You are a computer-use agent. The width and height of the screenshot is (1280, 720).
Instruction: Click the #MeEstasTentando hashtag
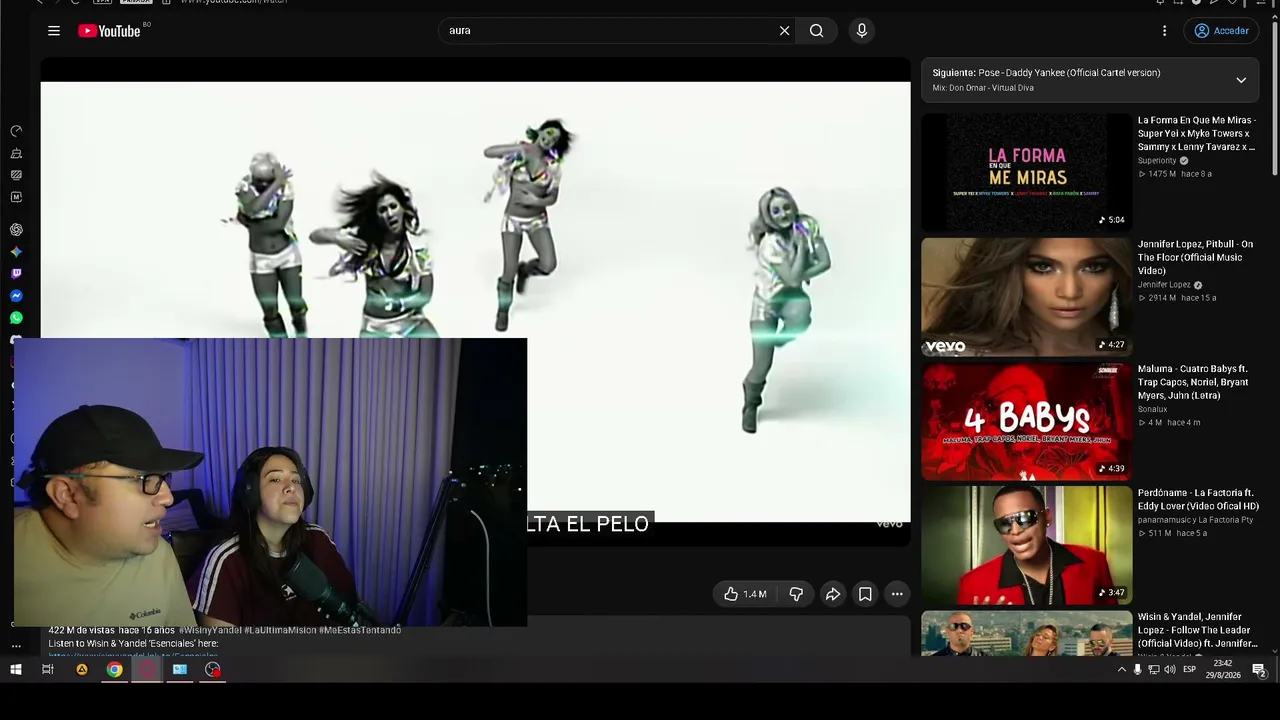coord(360,630)
